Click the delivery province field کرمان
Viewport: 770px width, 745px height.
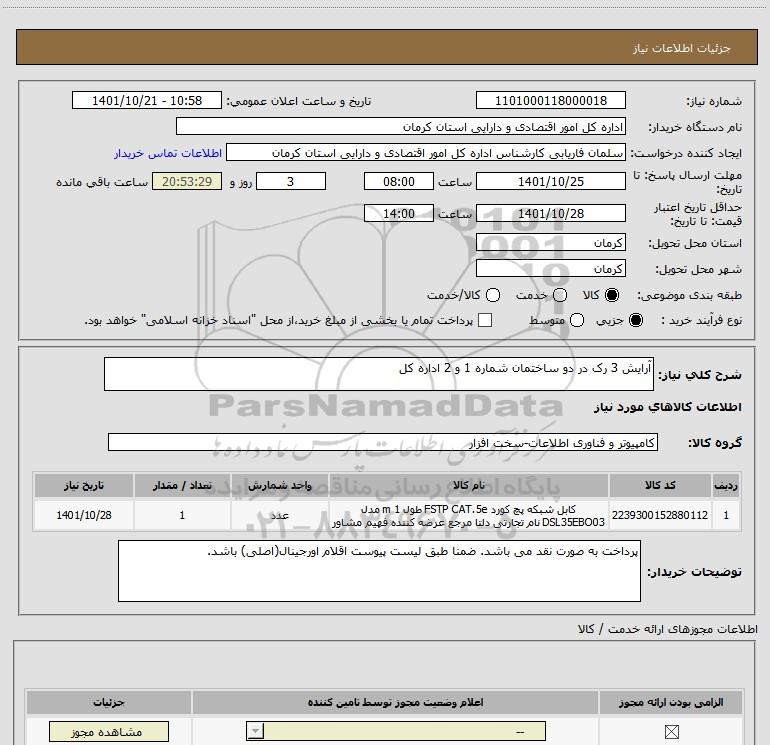(550, 242)
